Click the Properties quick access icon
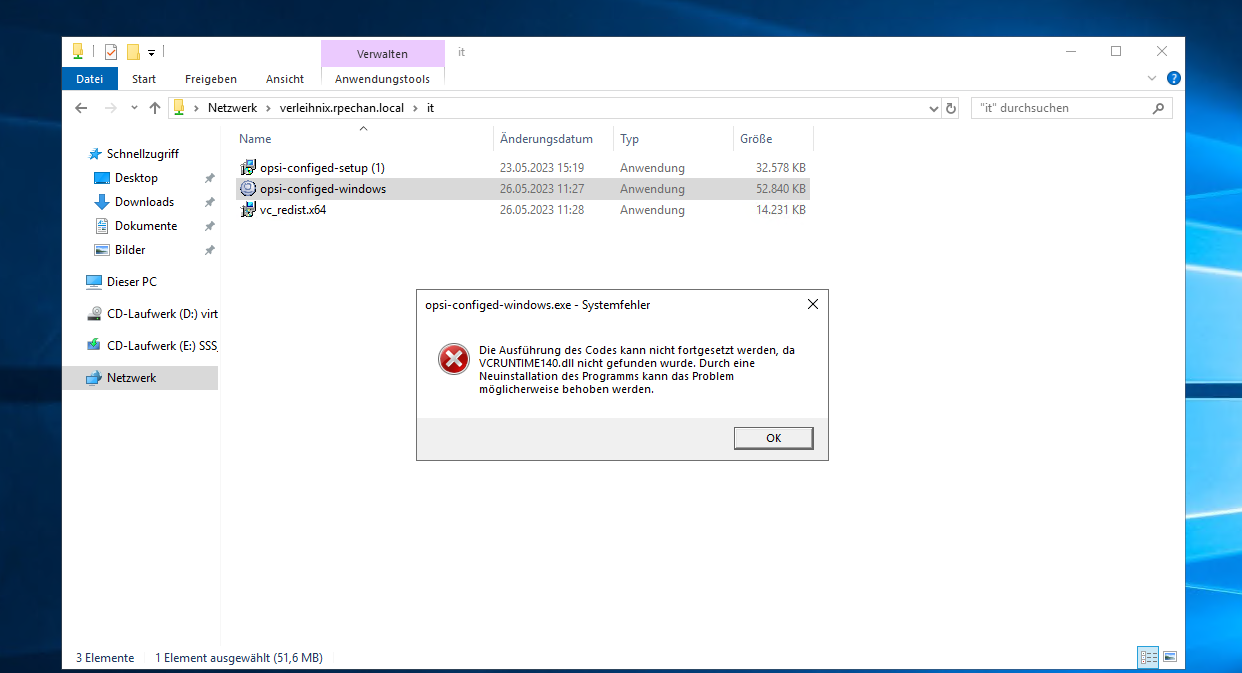The image size is (1242, 673). pos(110,52)
